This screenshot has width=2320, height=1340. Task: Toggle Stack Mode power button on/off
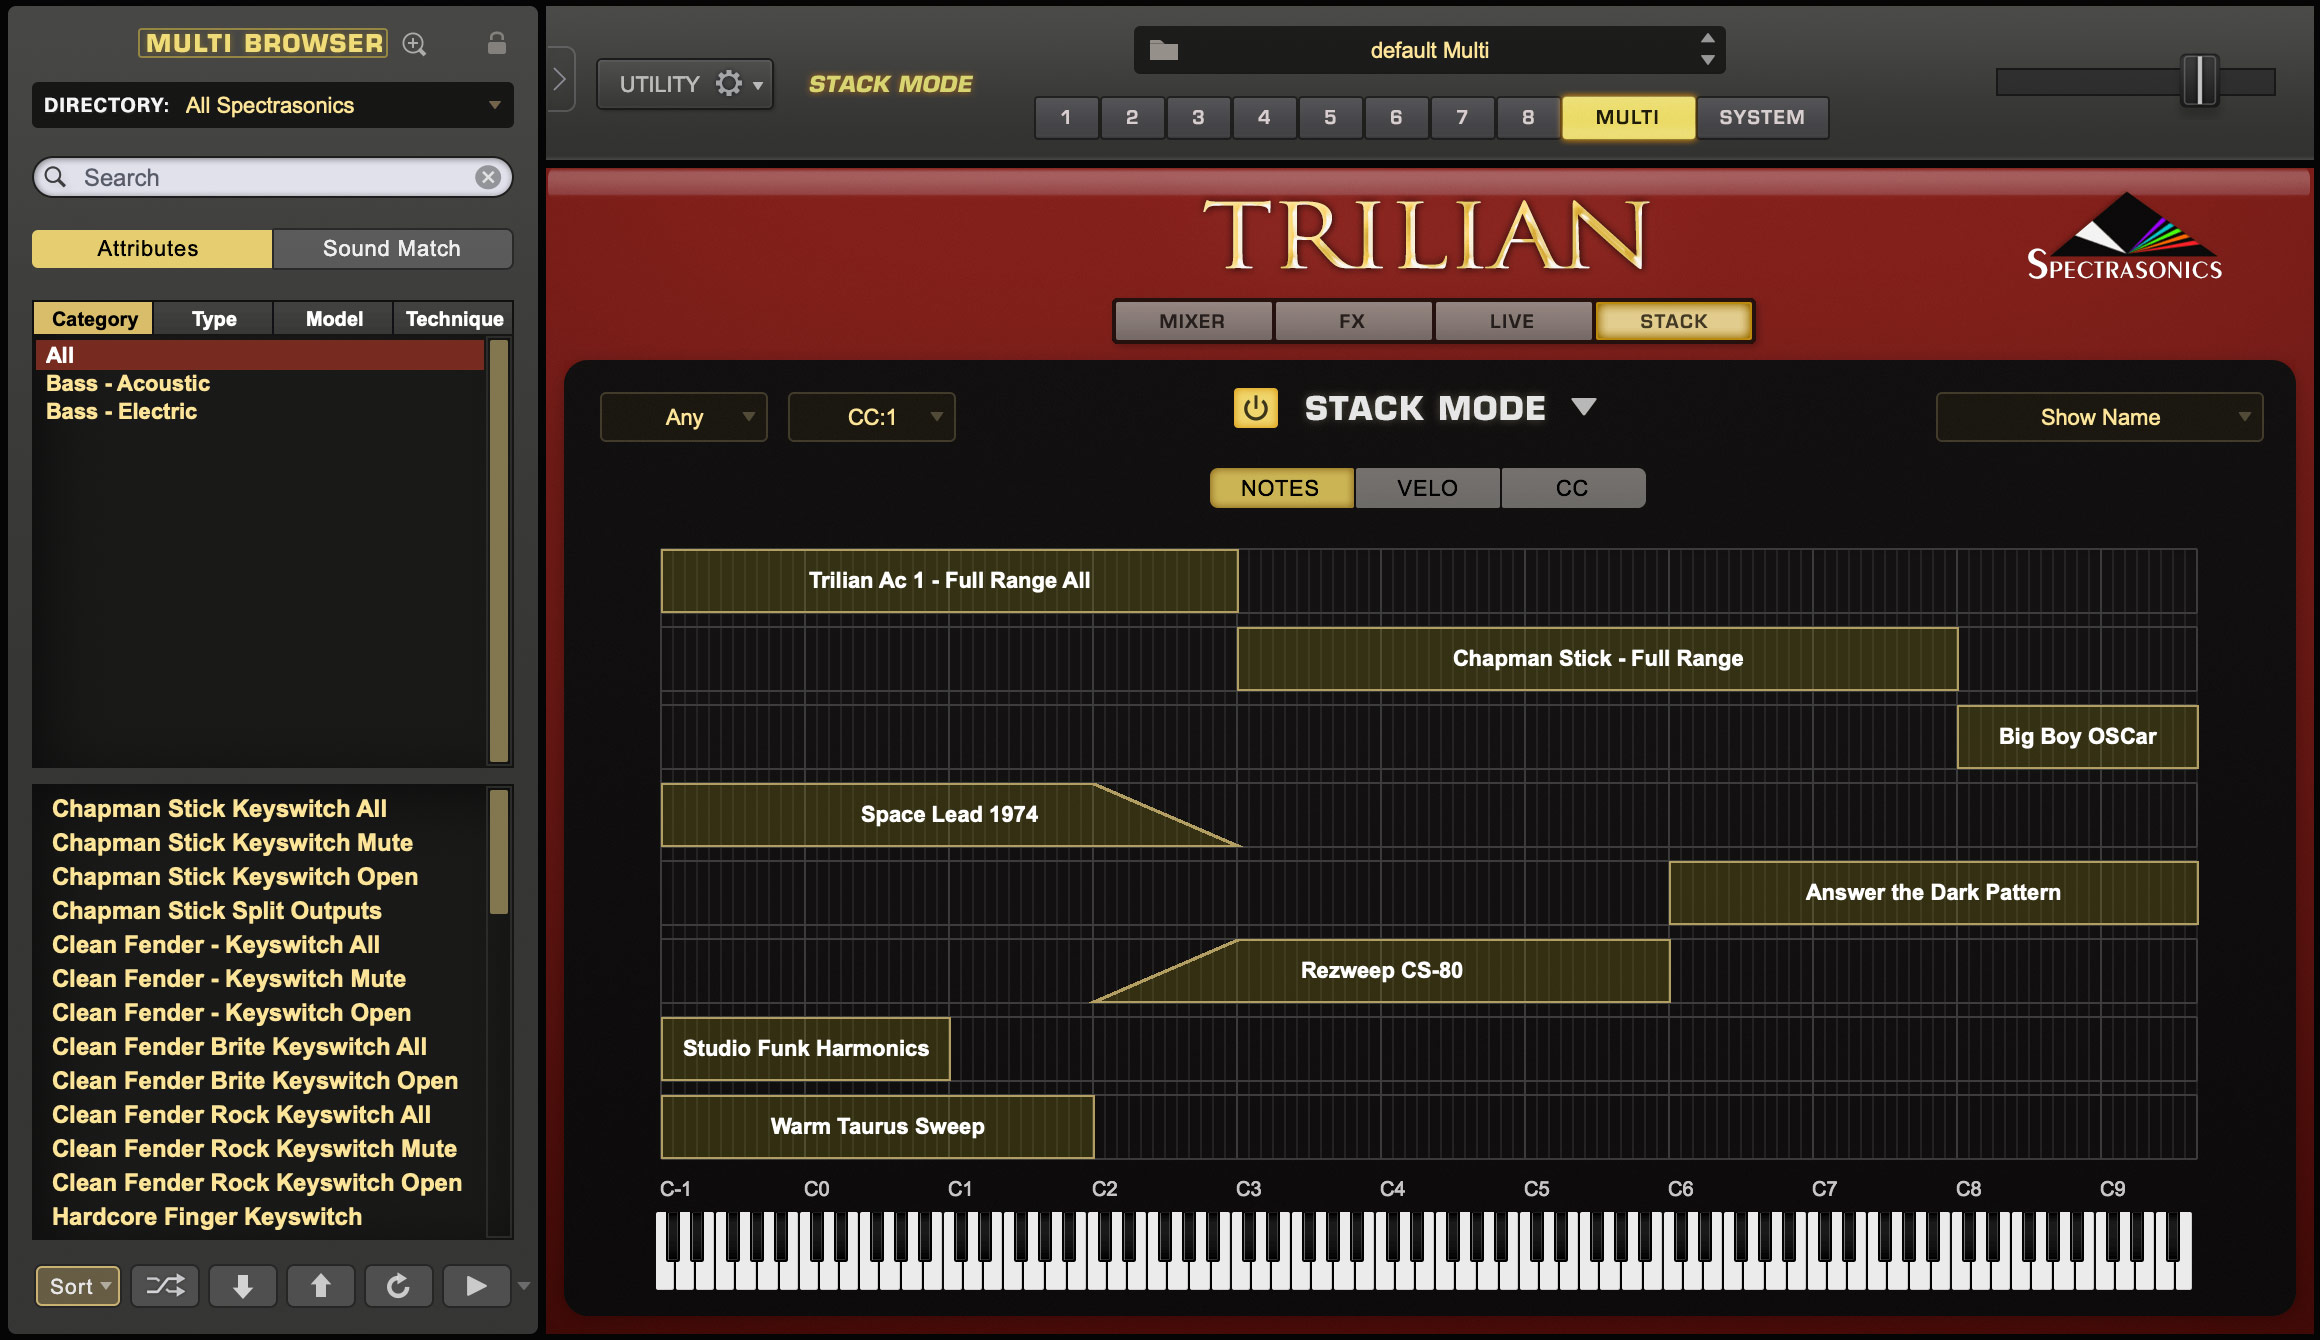tap(1253, 407)
